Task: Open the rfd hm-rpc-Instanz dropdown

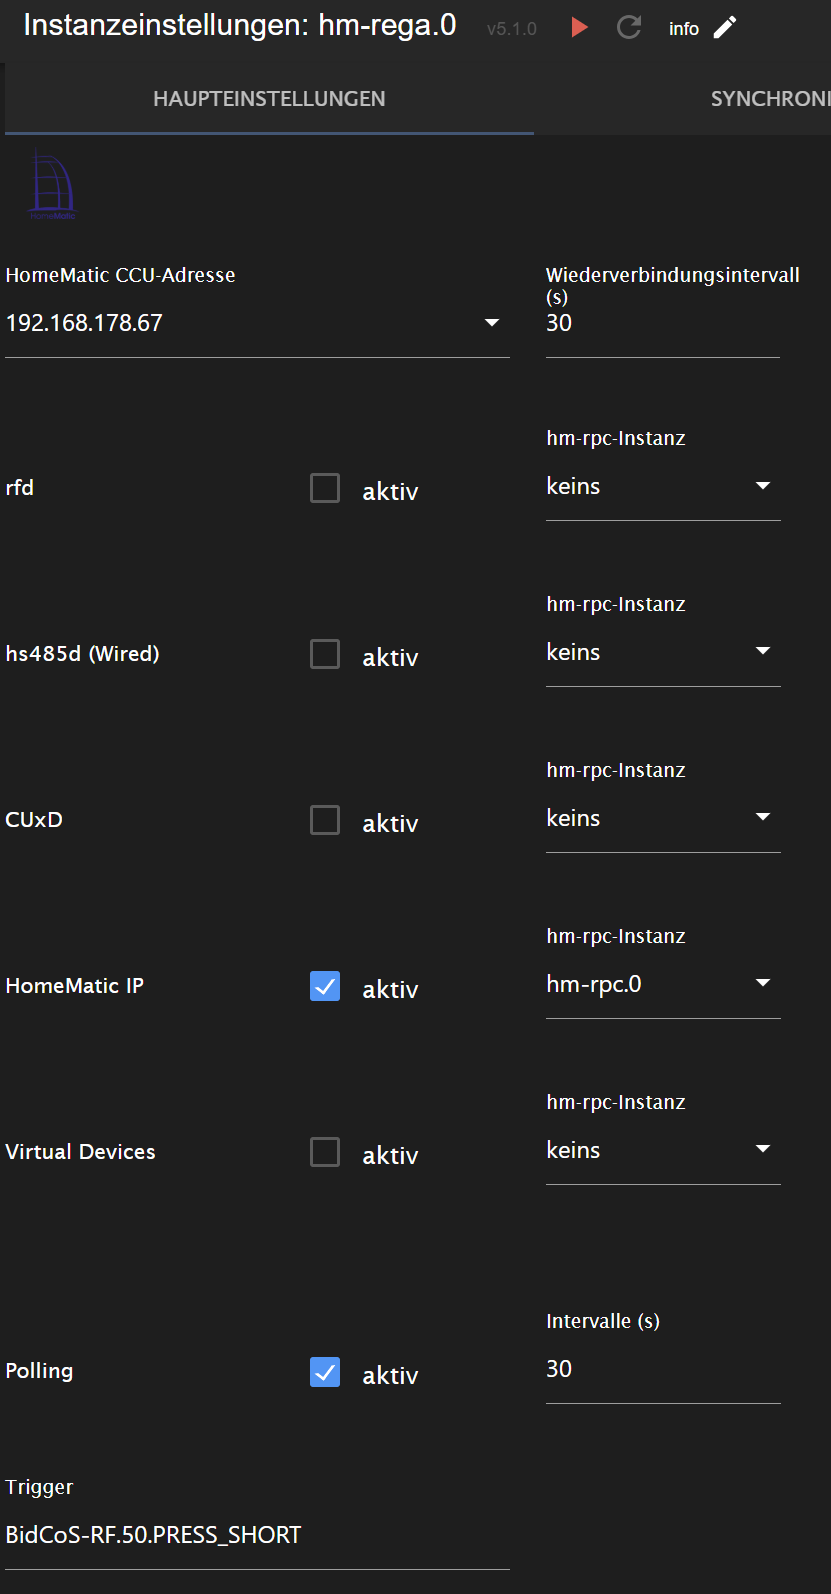Action: pos(662,487)
